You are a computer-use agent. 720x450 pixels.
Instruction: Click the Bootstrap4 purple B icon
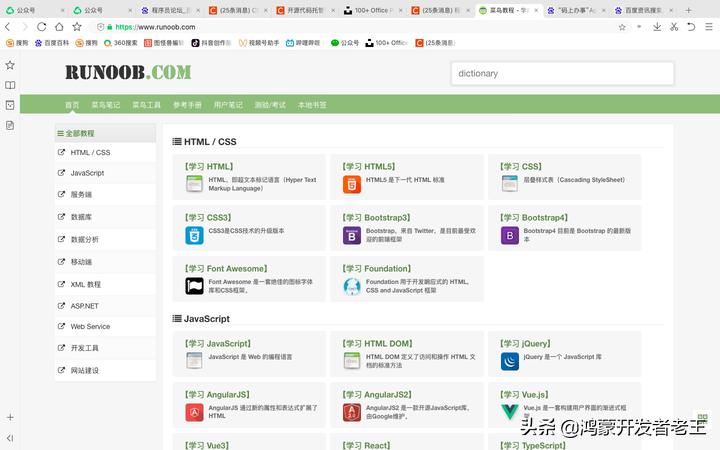(x=510, y=236)
